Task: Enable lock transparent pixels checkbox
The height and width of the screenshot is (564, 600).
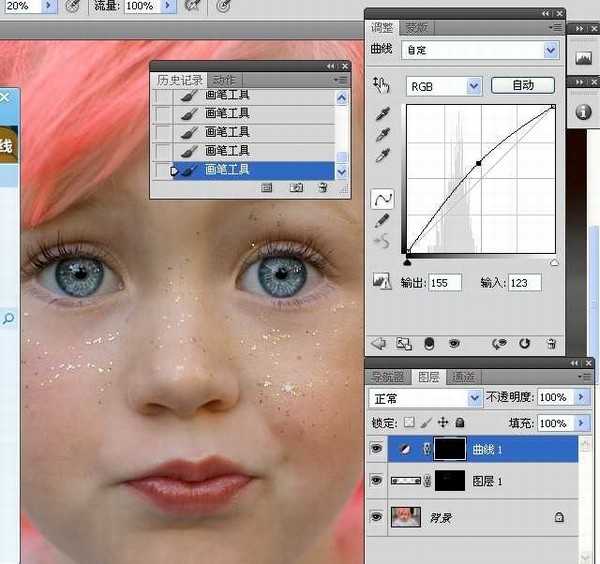Action: [410, 424]
